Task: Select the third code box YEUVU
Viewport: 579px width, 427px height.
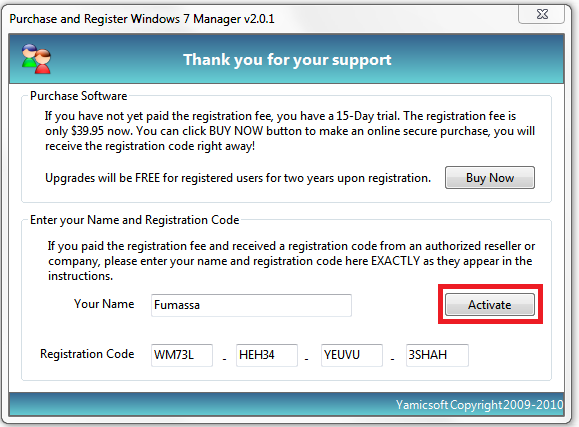Action: [352, 355]
